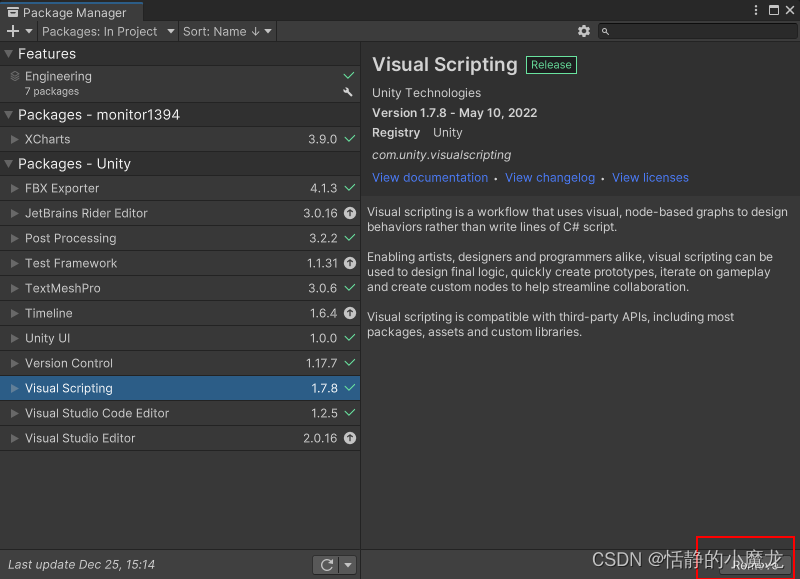Expand the FBX Exporter package

click(x=14, y=188)
